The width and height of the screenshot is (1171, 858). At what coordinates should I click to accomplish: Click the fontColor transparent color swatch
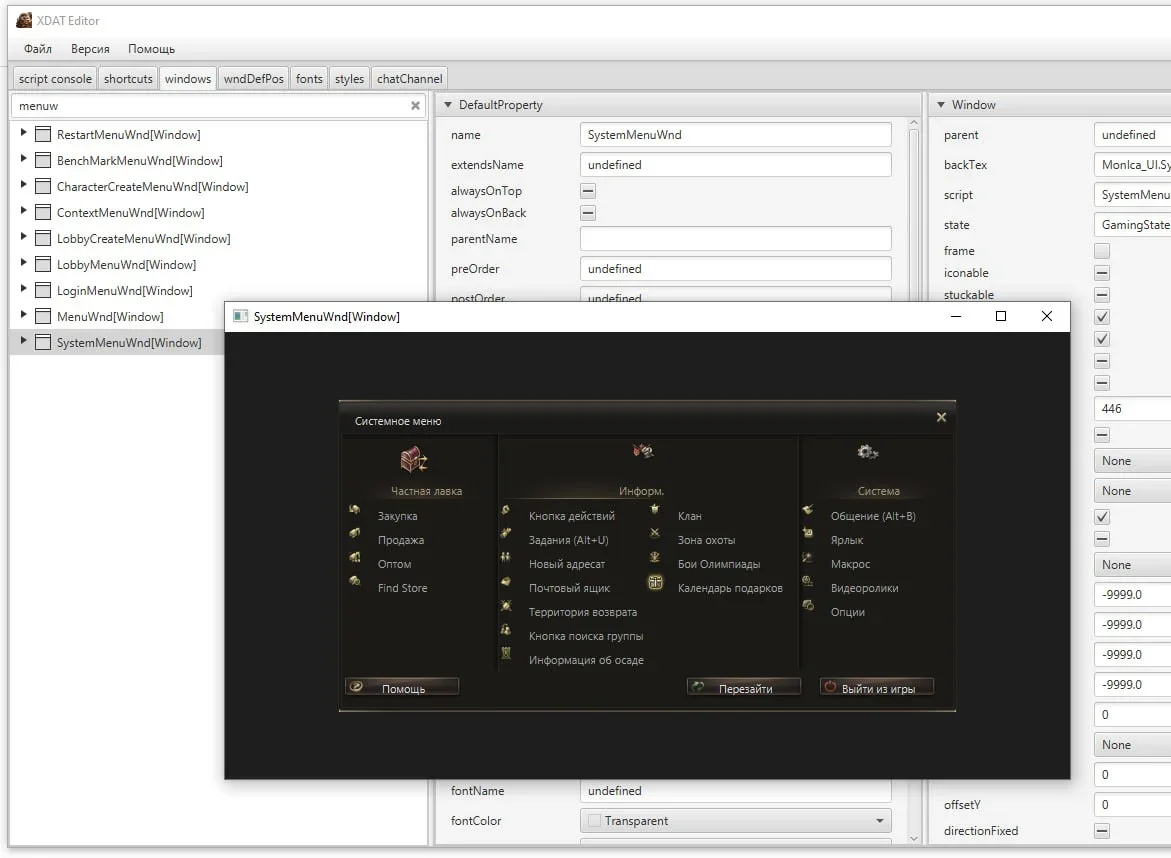(594, 821)
